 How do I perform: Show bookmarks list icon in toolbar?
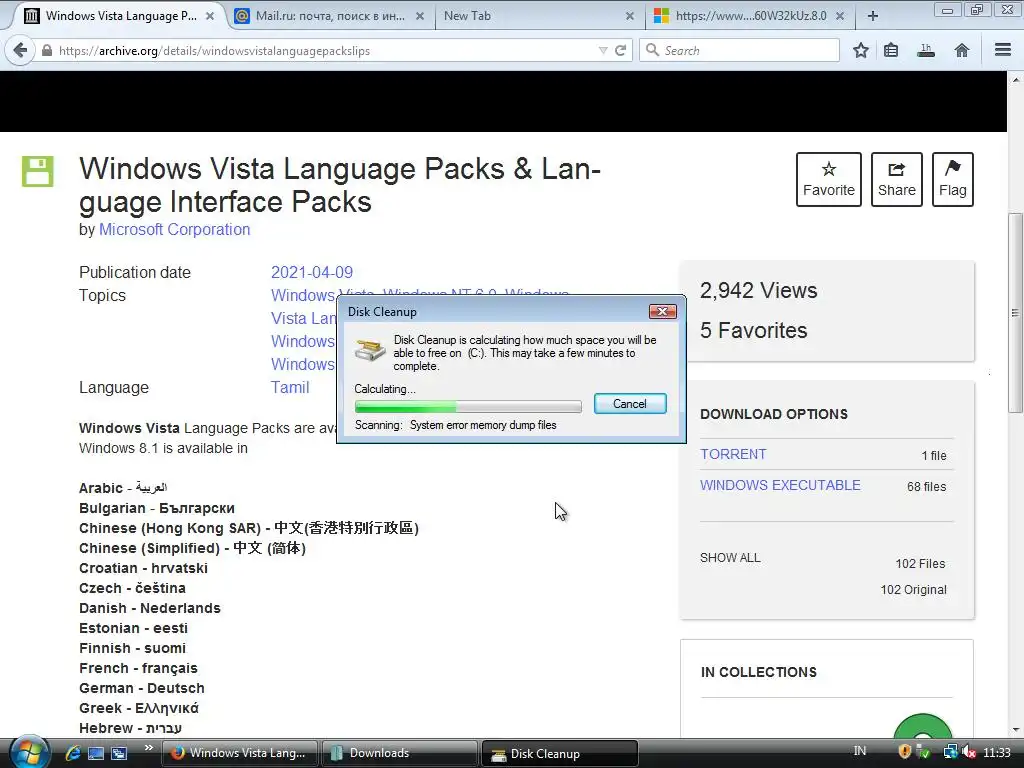(891, 50)
